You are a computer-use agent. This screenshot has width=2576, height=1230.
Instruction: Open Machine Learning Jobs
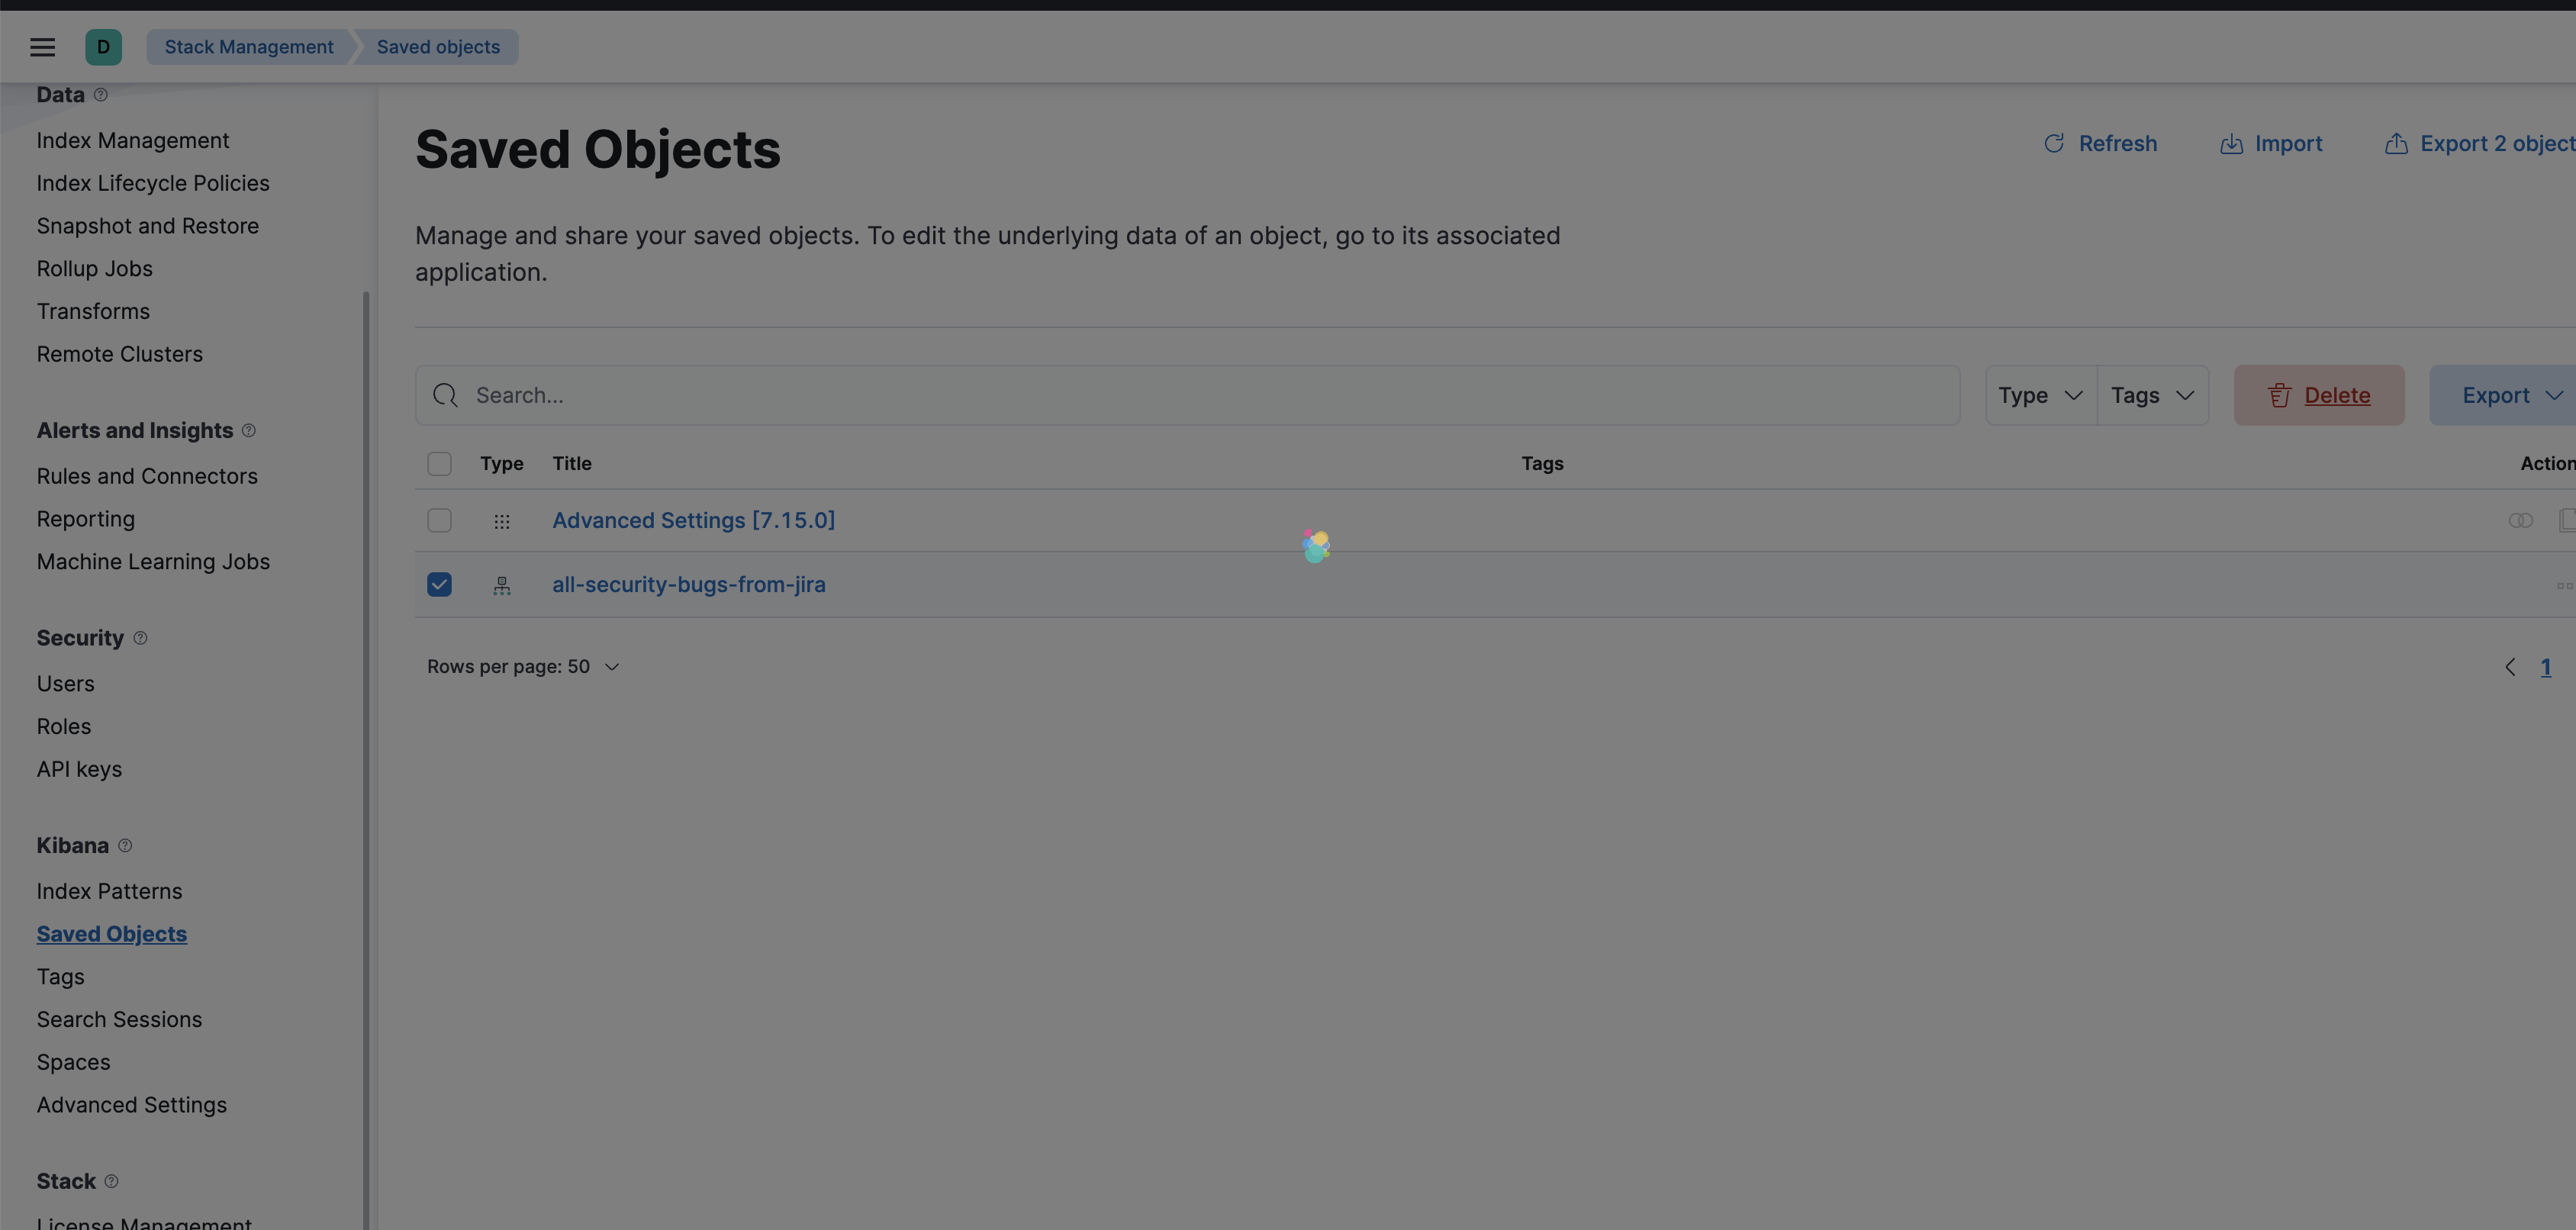pyautogui.click(x=153, y=562)
